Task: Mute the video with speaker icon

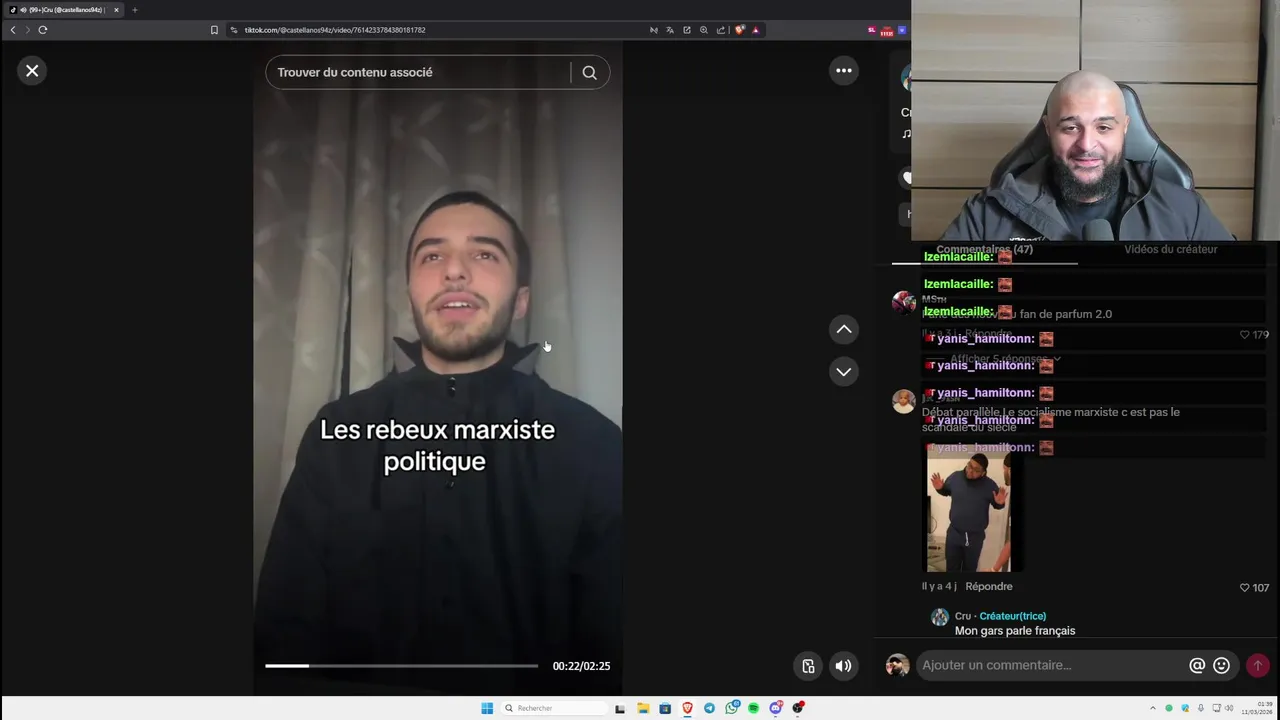Action: click(x=844, y=666)
